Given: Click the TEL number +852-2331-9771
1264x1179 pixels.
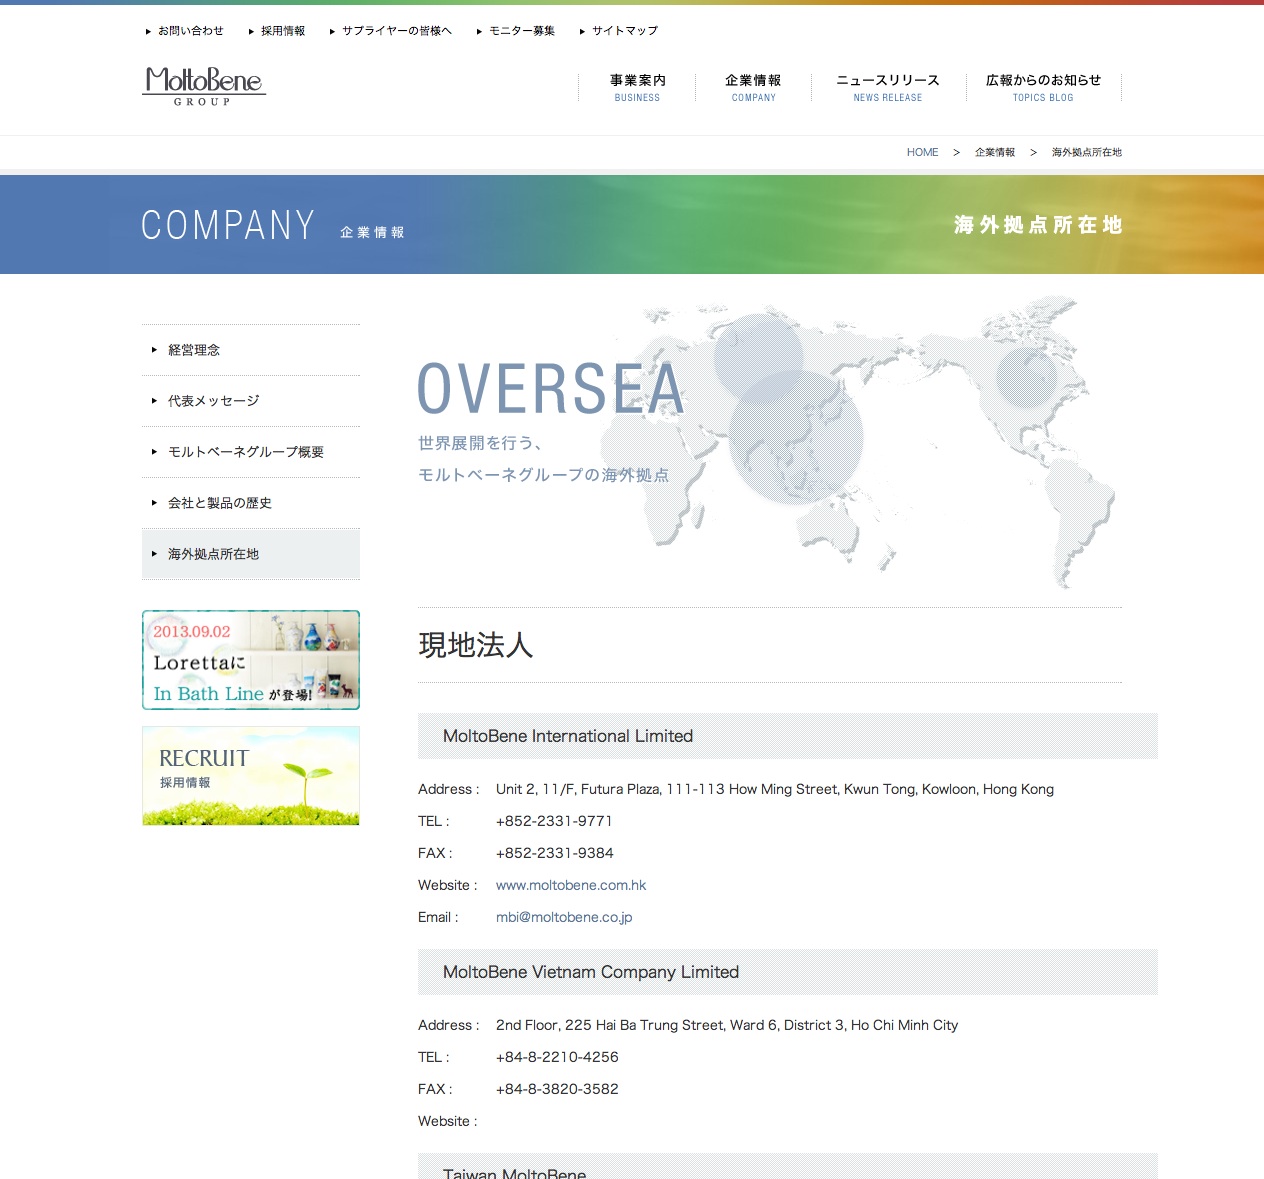Looking at the screenshot, I should 554,821.
